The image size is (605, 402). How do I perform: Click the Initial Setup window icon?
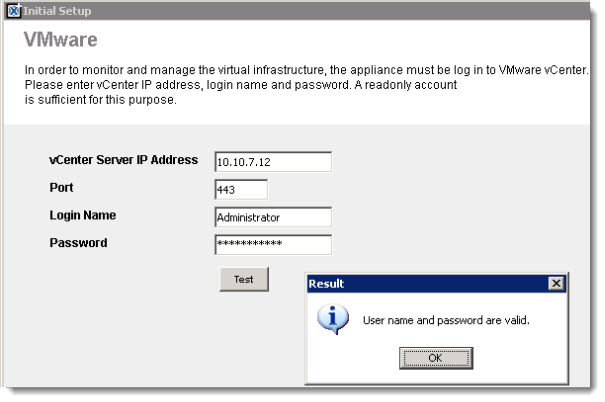14,10
